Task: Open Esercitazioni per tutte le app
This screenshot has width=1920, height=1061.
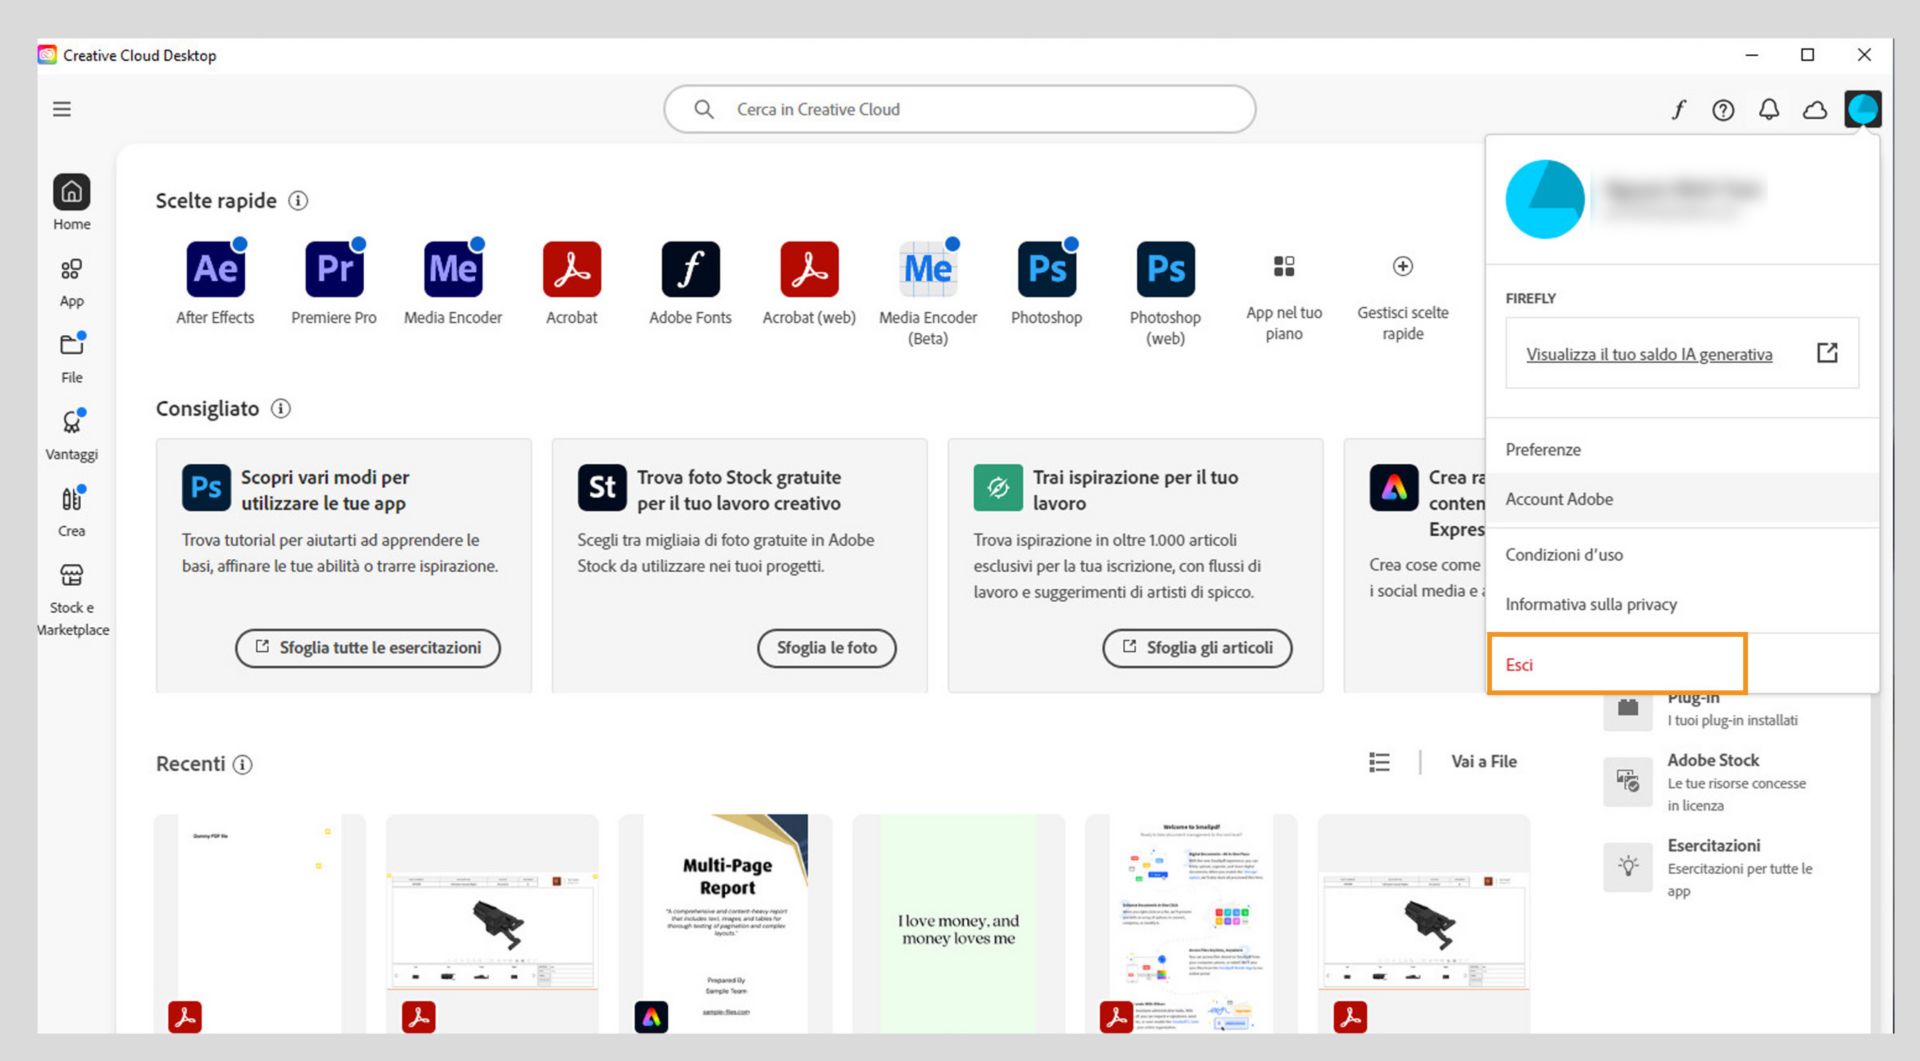Action: pyautogui.click(x=1713, y=868)
